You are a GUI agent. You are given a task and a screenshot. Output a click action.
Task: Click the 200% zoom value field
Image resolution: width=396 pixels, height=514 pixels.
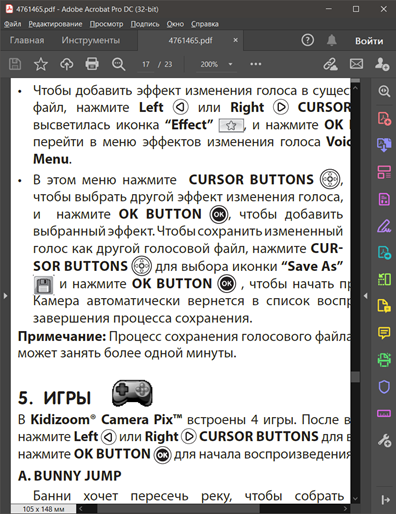209,64
